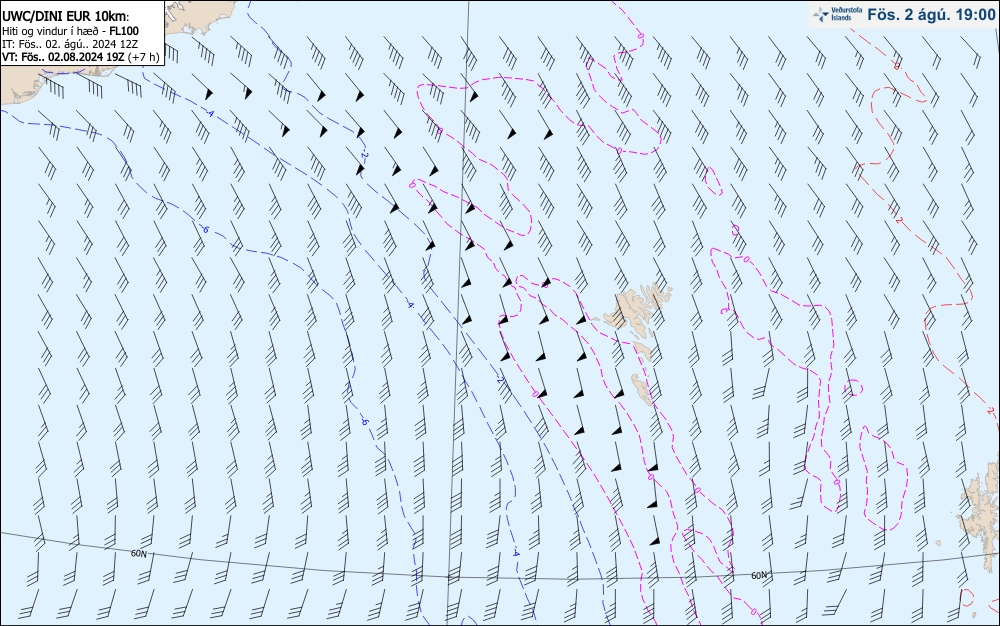1000x626 pixels.
Task: Select the 'IT: Fös.. 02. ágú.. 2024 12Z' line
Action: pos(70,44)
